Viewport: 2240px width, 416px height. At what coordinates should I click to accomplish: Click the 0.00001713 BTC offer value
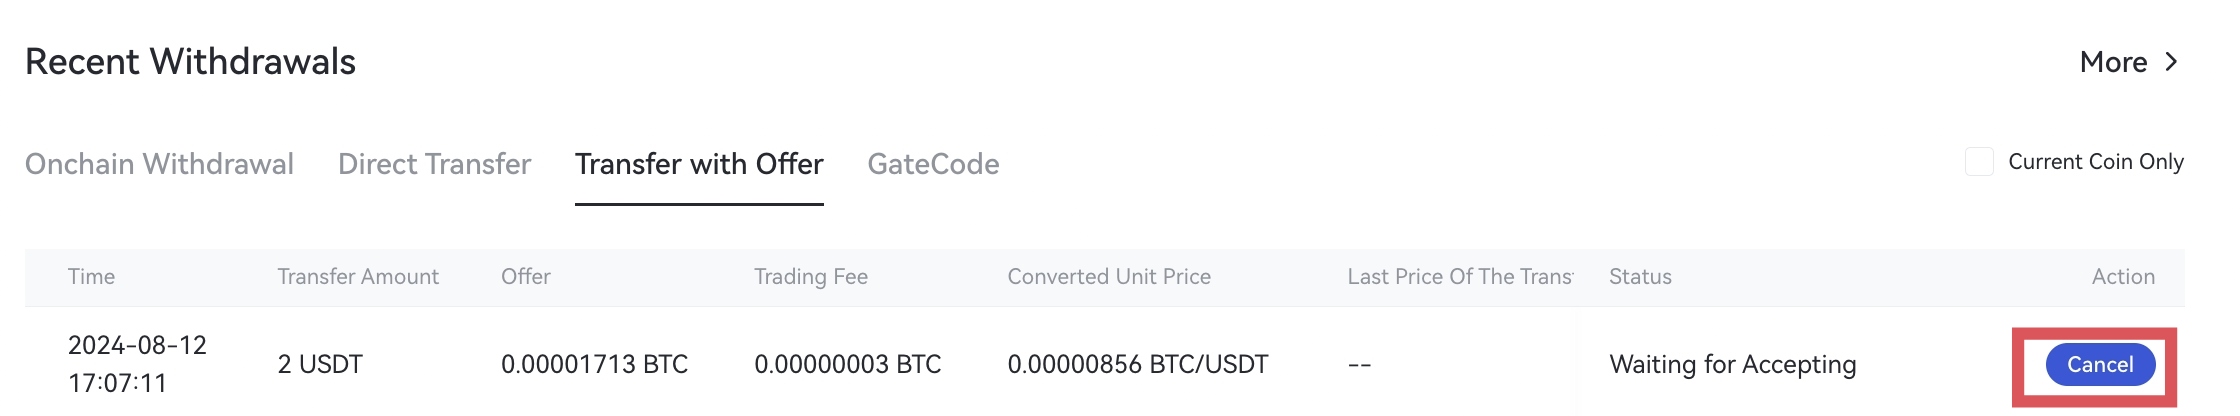(594, 365)
